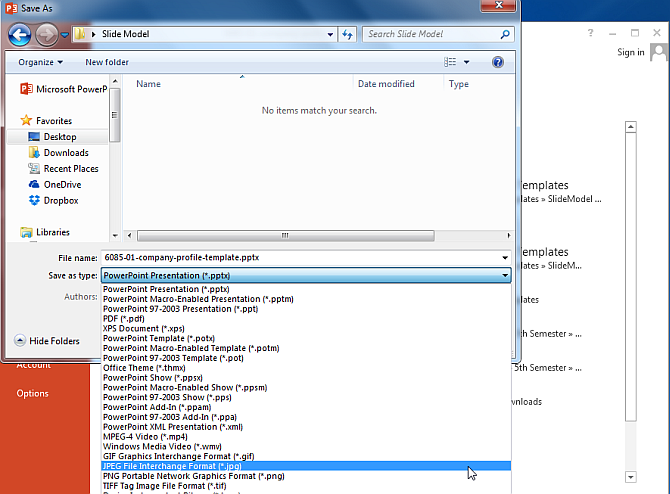Click PowerPoint backstage scroll up arrow
Image resolution: width=670 pixels, height=494 pixels.
point(631,127)
